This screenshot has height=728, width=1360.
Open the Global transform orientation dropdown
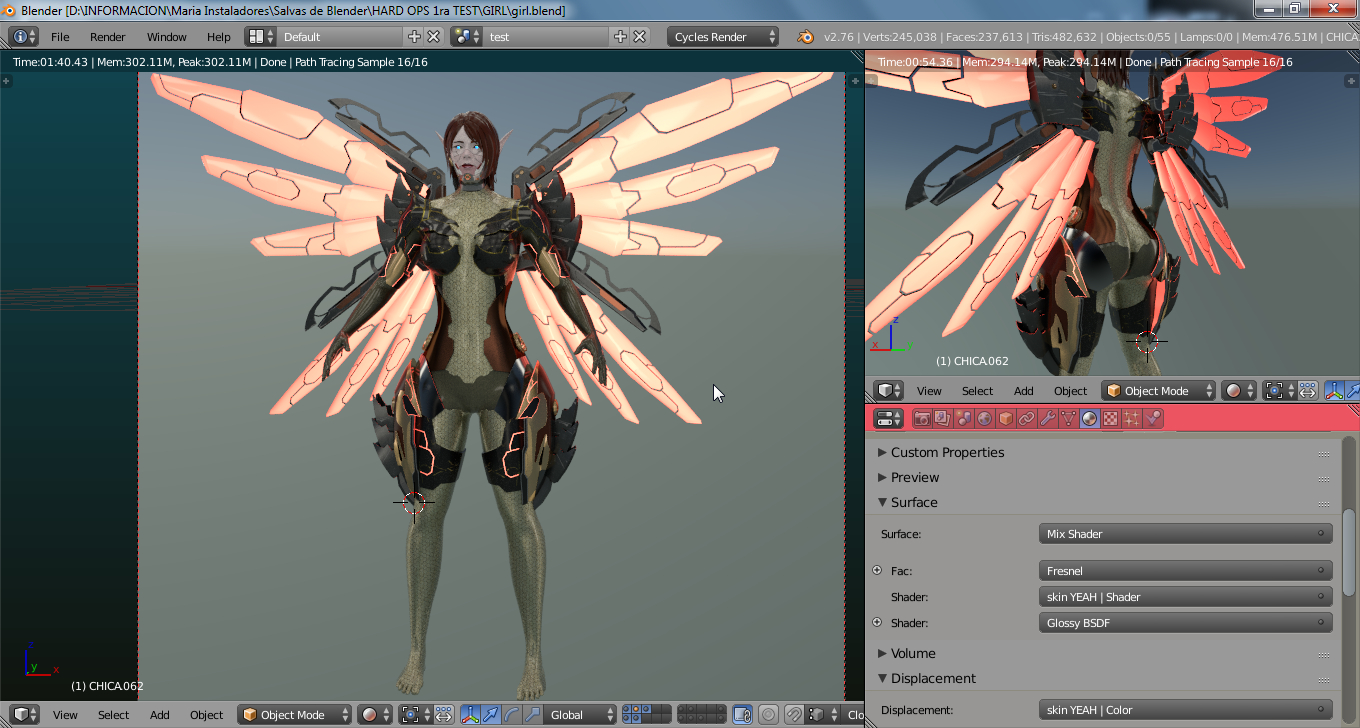[x=580, y=715]
